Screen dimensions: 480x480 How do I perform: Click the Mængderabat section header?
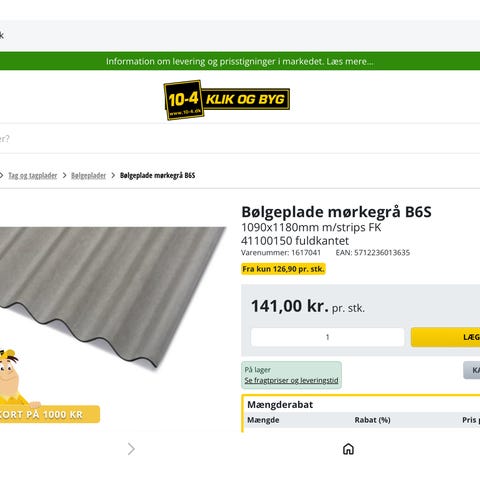(x=280, y=405)
